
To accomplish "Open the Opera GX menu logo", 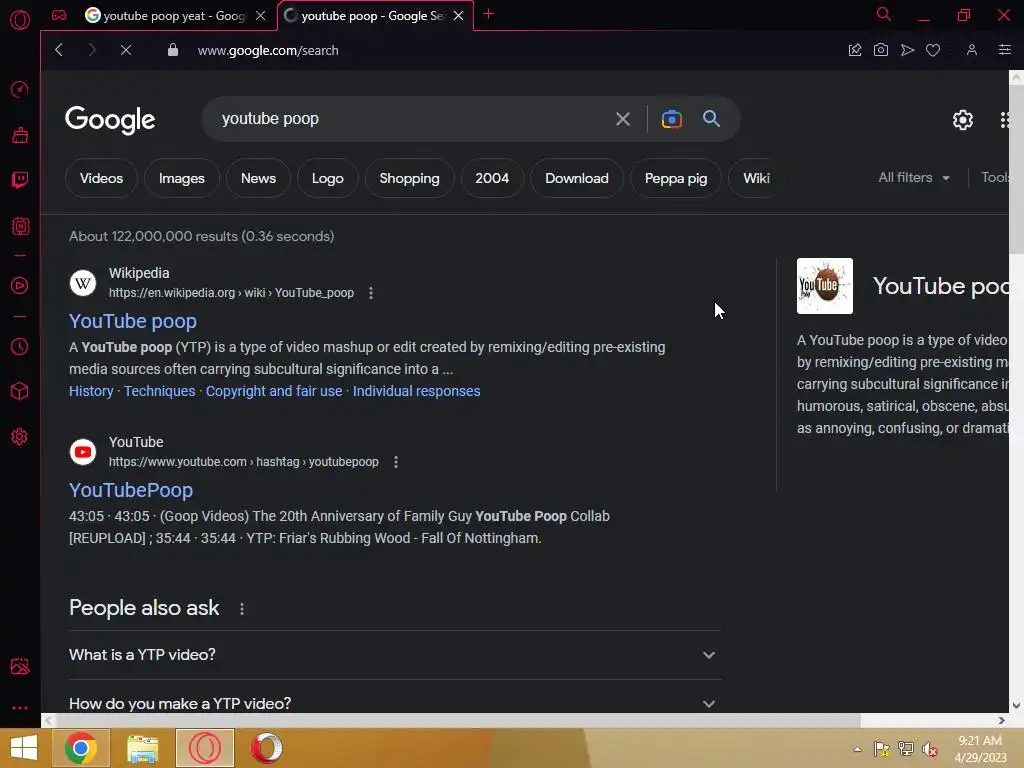I will (x=20, y=20).
